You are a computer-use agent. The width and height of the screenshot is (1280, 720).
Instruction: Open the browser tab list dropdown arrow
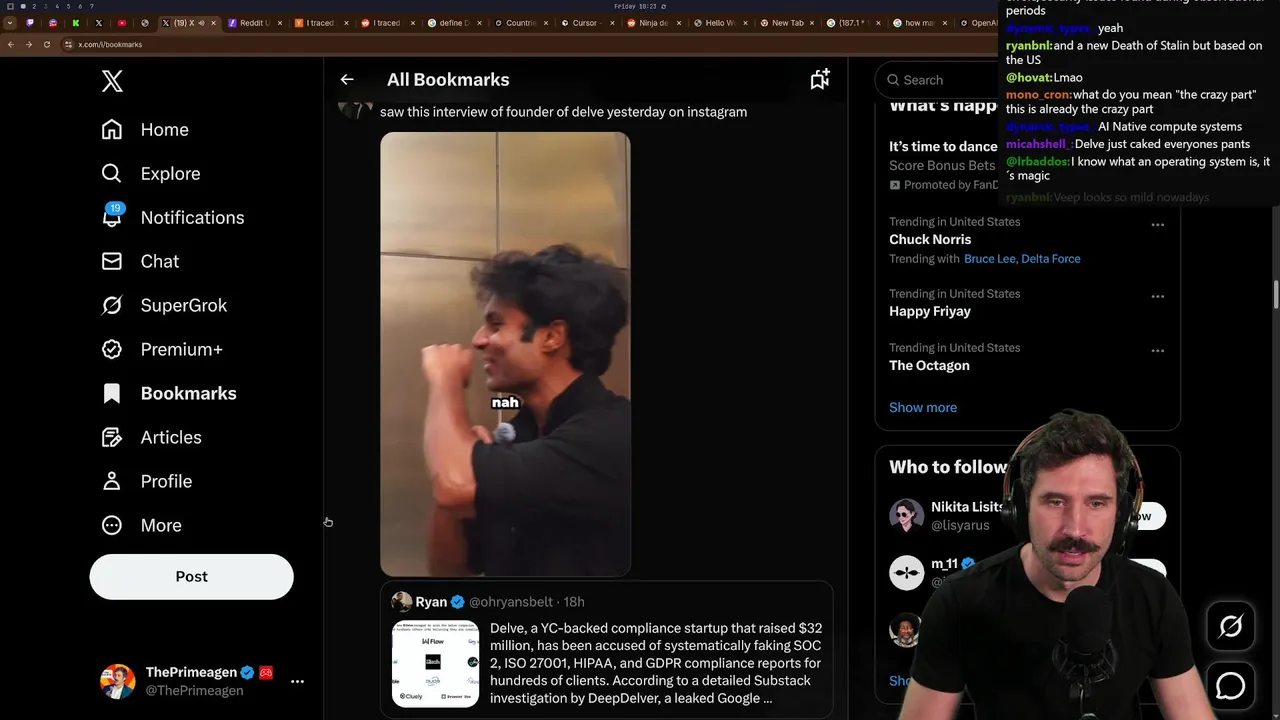(10, 23)
